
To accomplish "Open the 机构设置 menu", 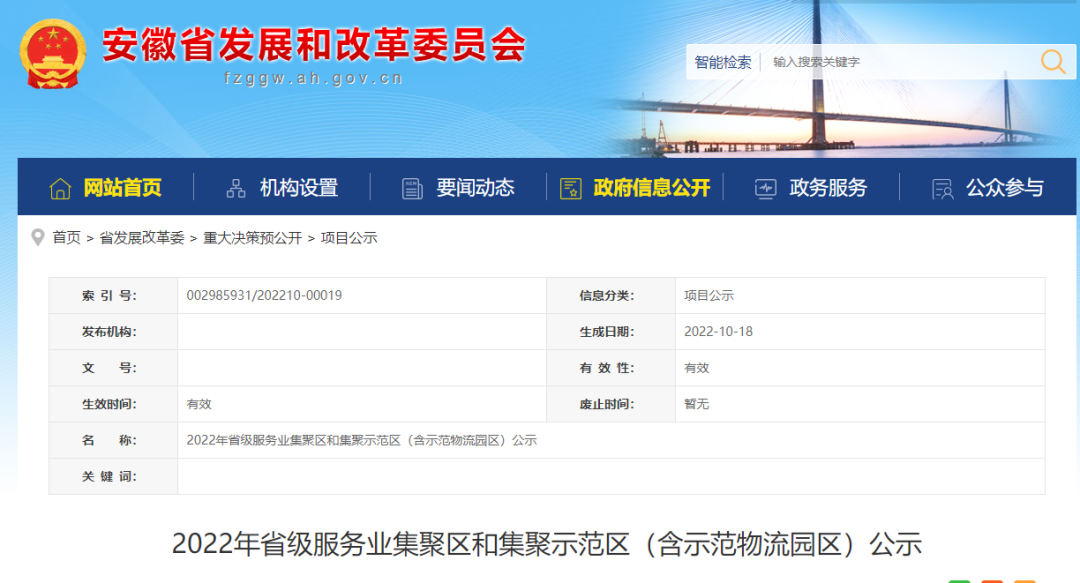I will pos(299,187).
